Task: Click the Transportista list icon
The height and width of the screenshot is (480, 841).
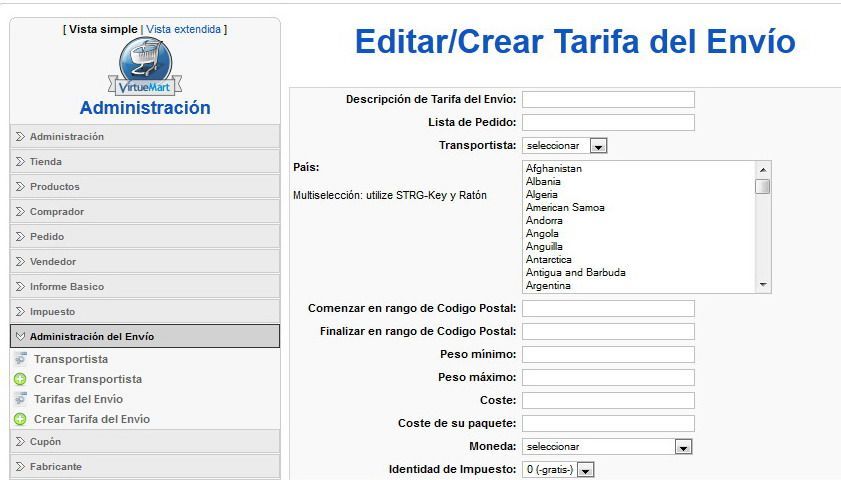Action: point(20,359)
